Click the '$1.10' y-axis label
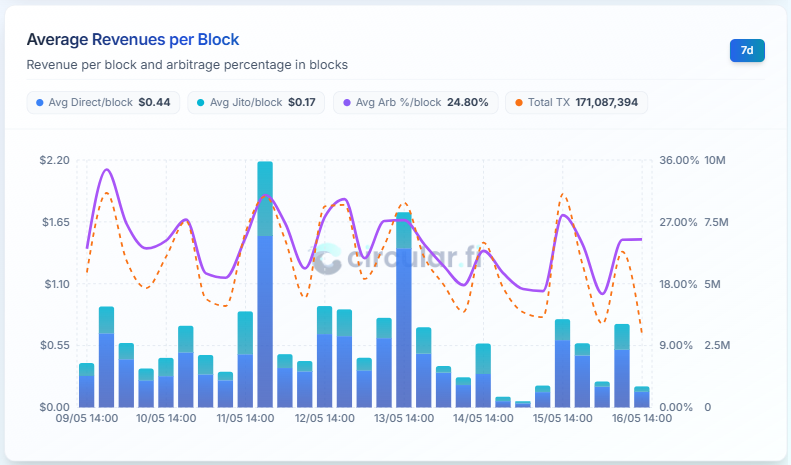 click(x=57, y=284)
